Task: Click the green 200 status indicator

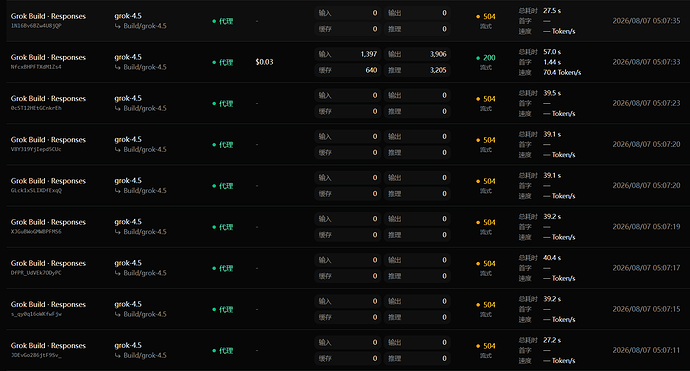Action: [x=486, y=58]
